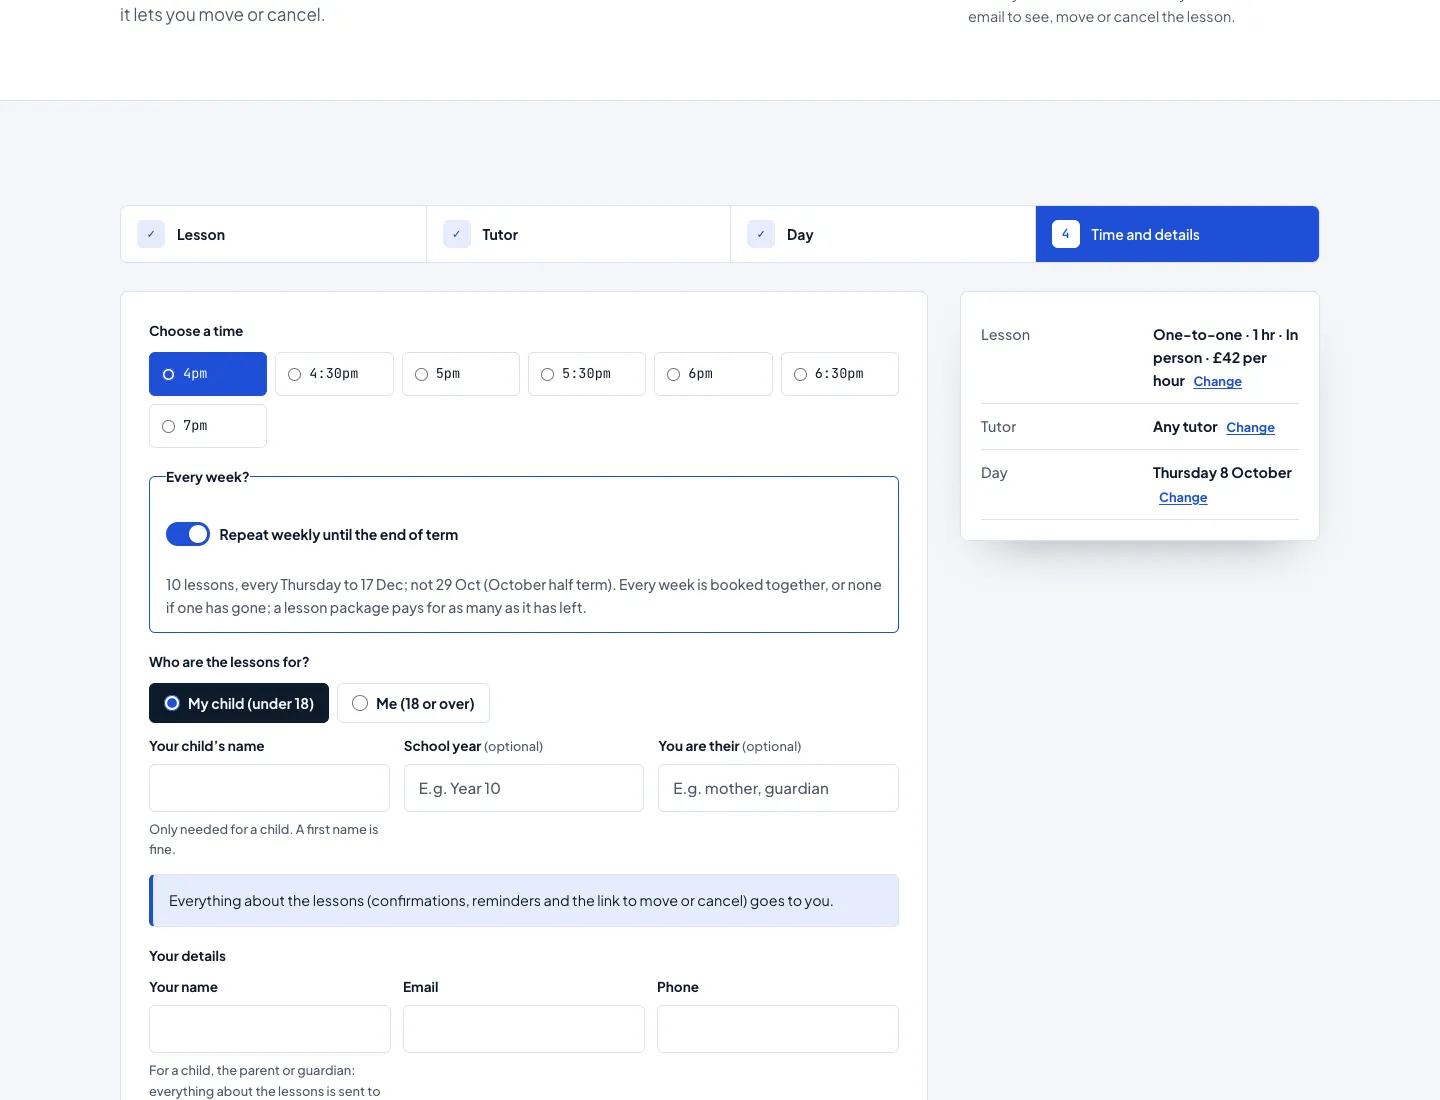Click 'Only needed for a child' hint
Image resolution: width=1440 pixels, height=1100 pixels.
264,839
